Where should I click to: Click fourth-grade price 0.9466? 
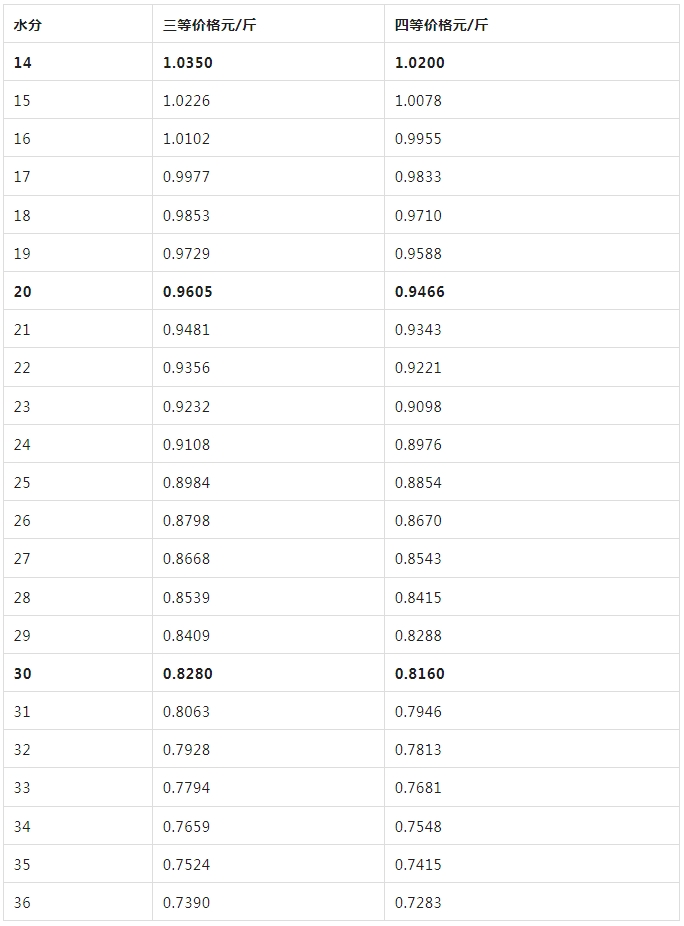tap(420, 292)
